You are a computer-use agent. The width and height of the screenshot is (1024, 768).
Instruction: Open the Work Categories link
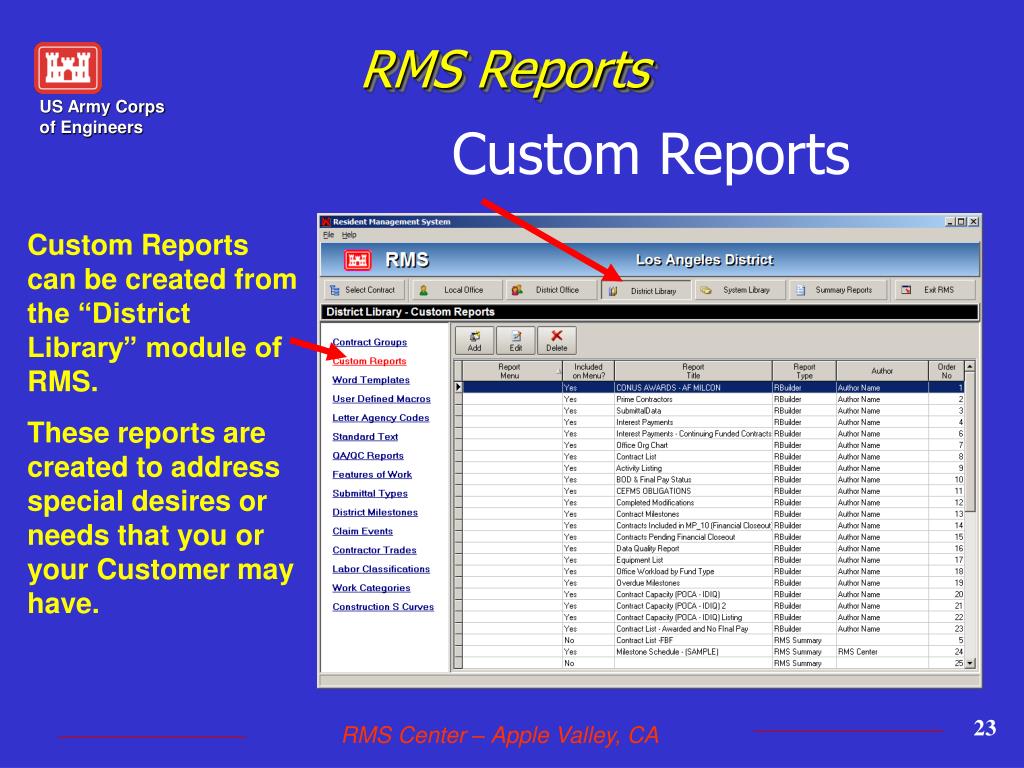click(x=371, y=588)
